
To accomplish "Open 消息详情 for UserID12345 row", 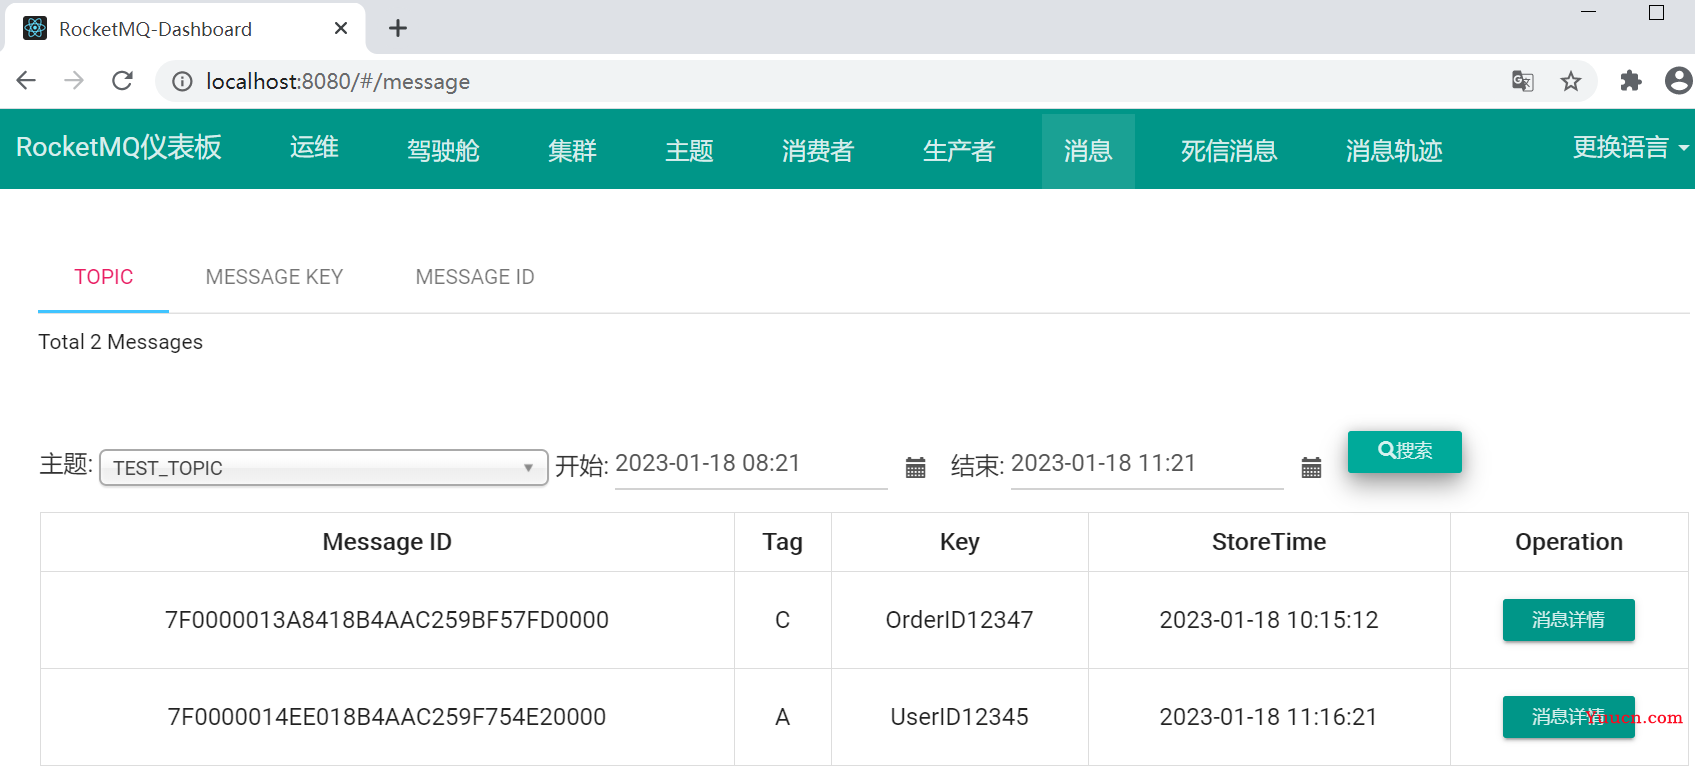I will 1568,717.
